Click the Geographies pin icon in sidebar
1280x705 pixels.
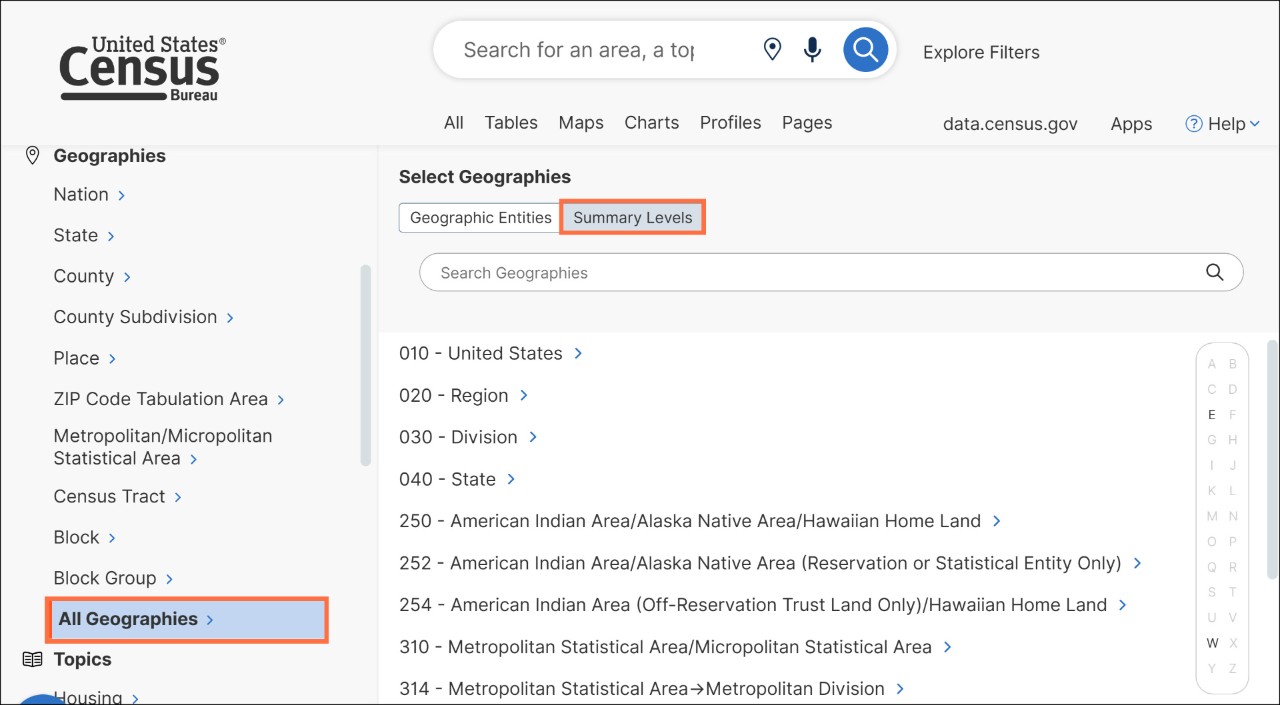tap(32, 155)
